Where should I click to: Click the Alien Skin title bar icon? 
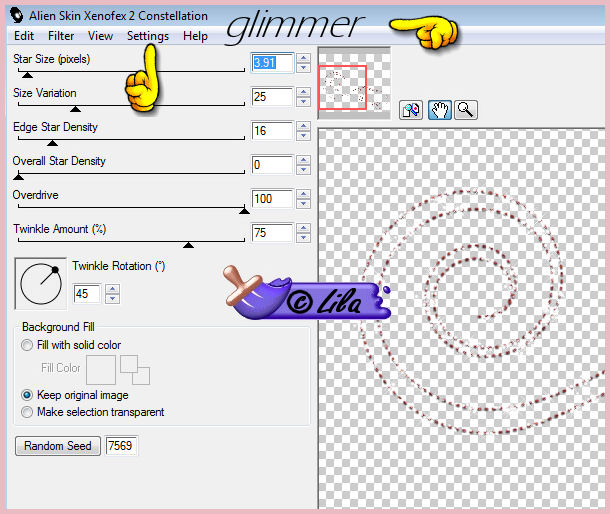(16, 15)
